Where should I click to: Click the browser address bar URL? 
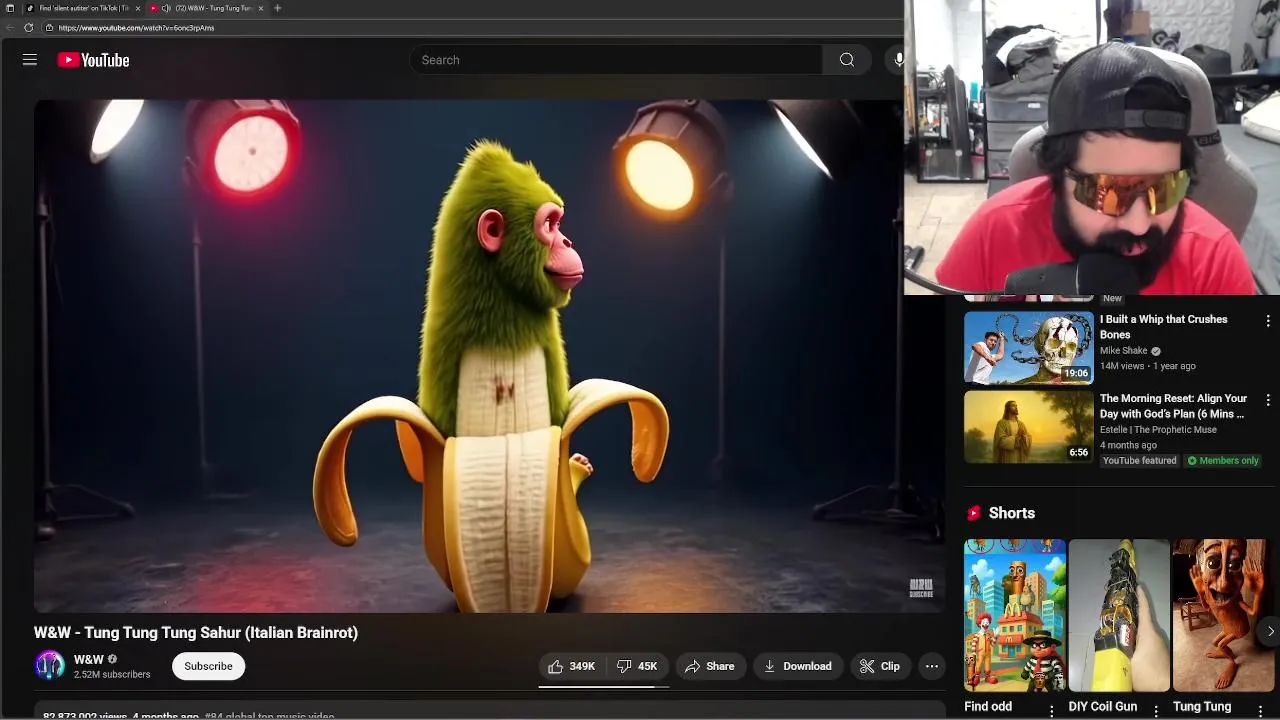click(x=136, y=28)
